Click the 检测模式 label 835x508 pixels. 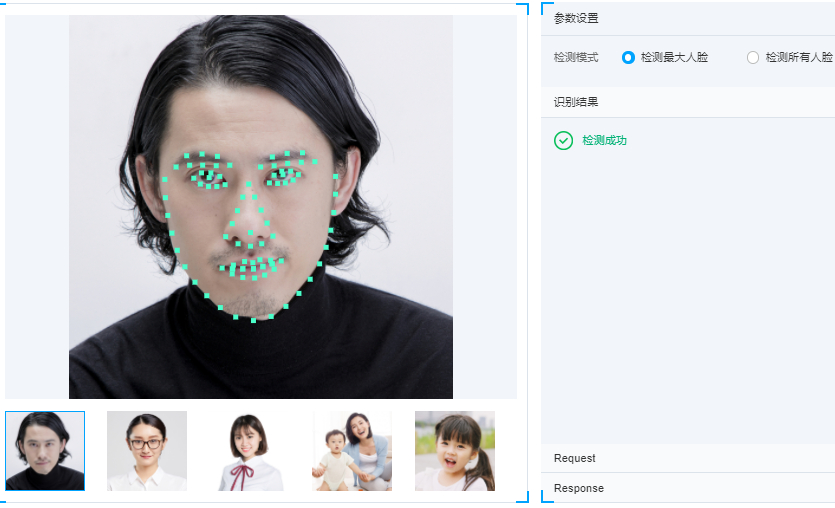pyautogui.click(x=576, y=58)
